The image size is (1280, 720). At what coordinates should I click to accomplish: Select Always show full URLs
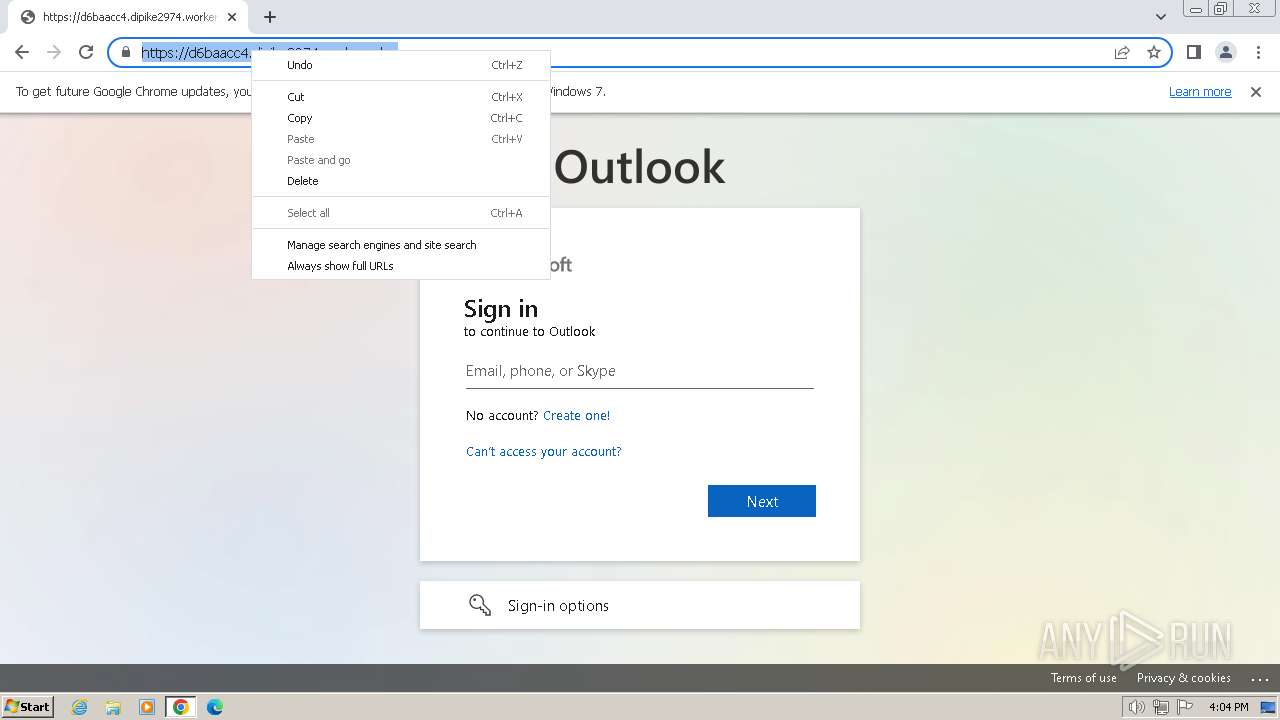click(x=401, y=266)
